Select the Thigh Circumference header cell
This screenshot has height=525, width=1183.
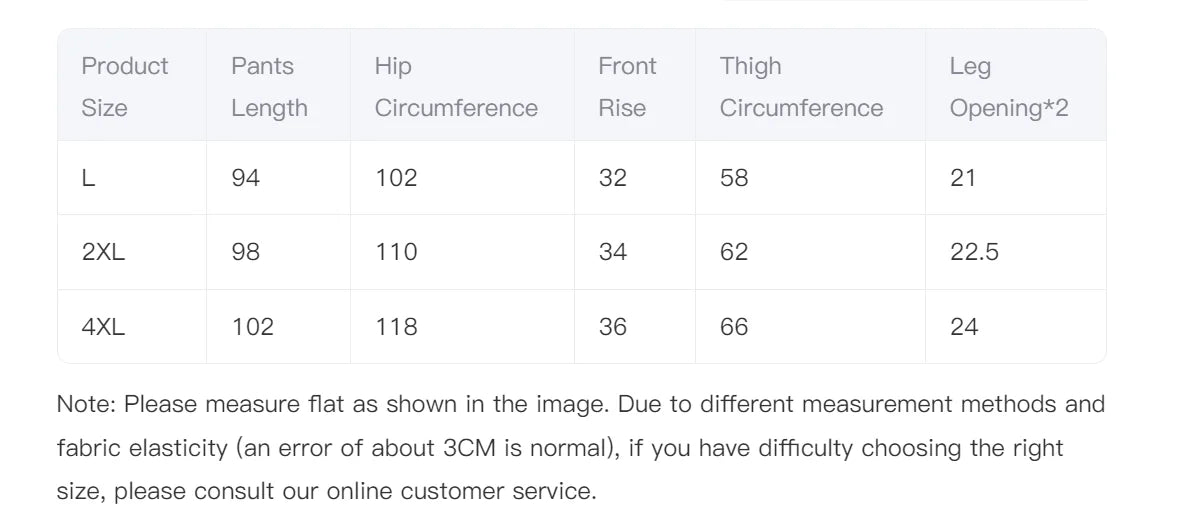(801, 87)
